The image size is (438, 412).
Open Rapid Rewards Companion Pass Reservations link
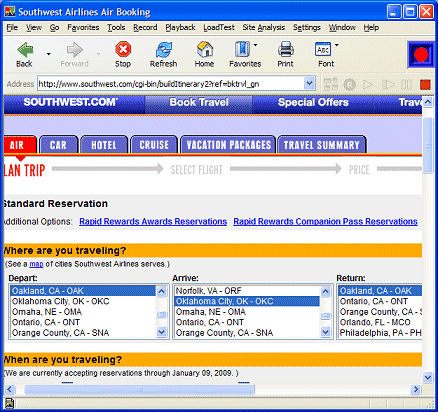pos(325,221)
